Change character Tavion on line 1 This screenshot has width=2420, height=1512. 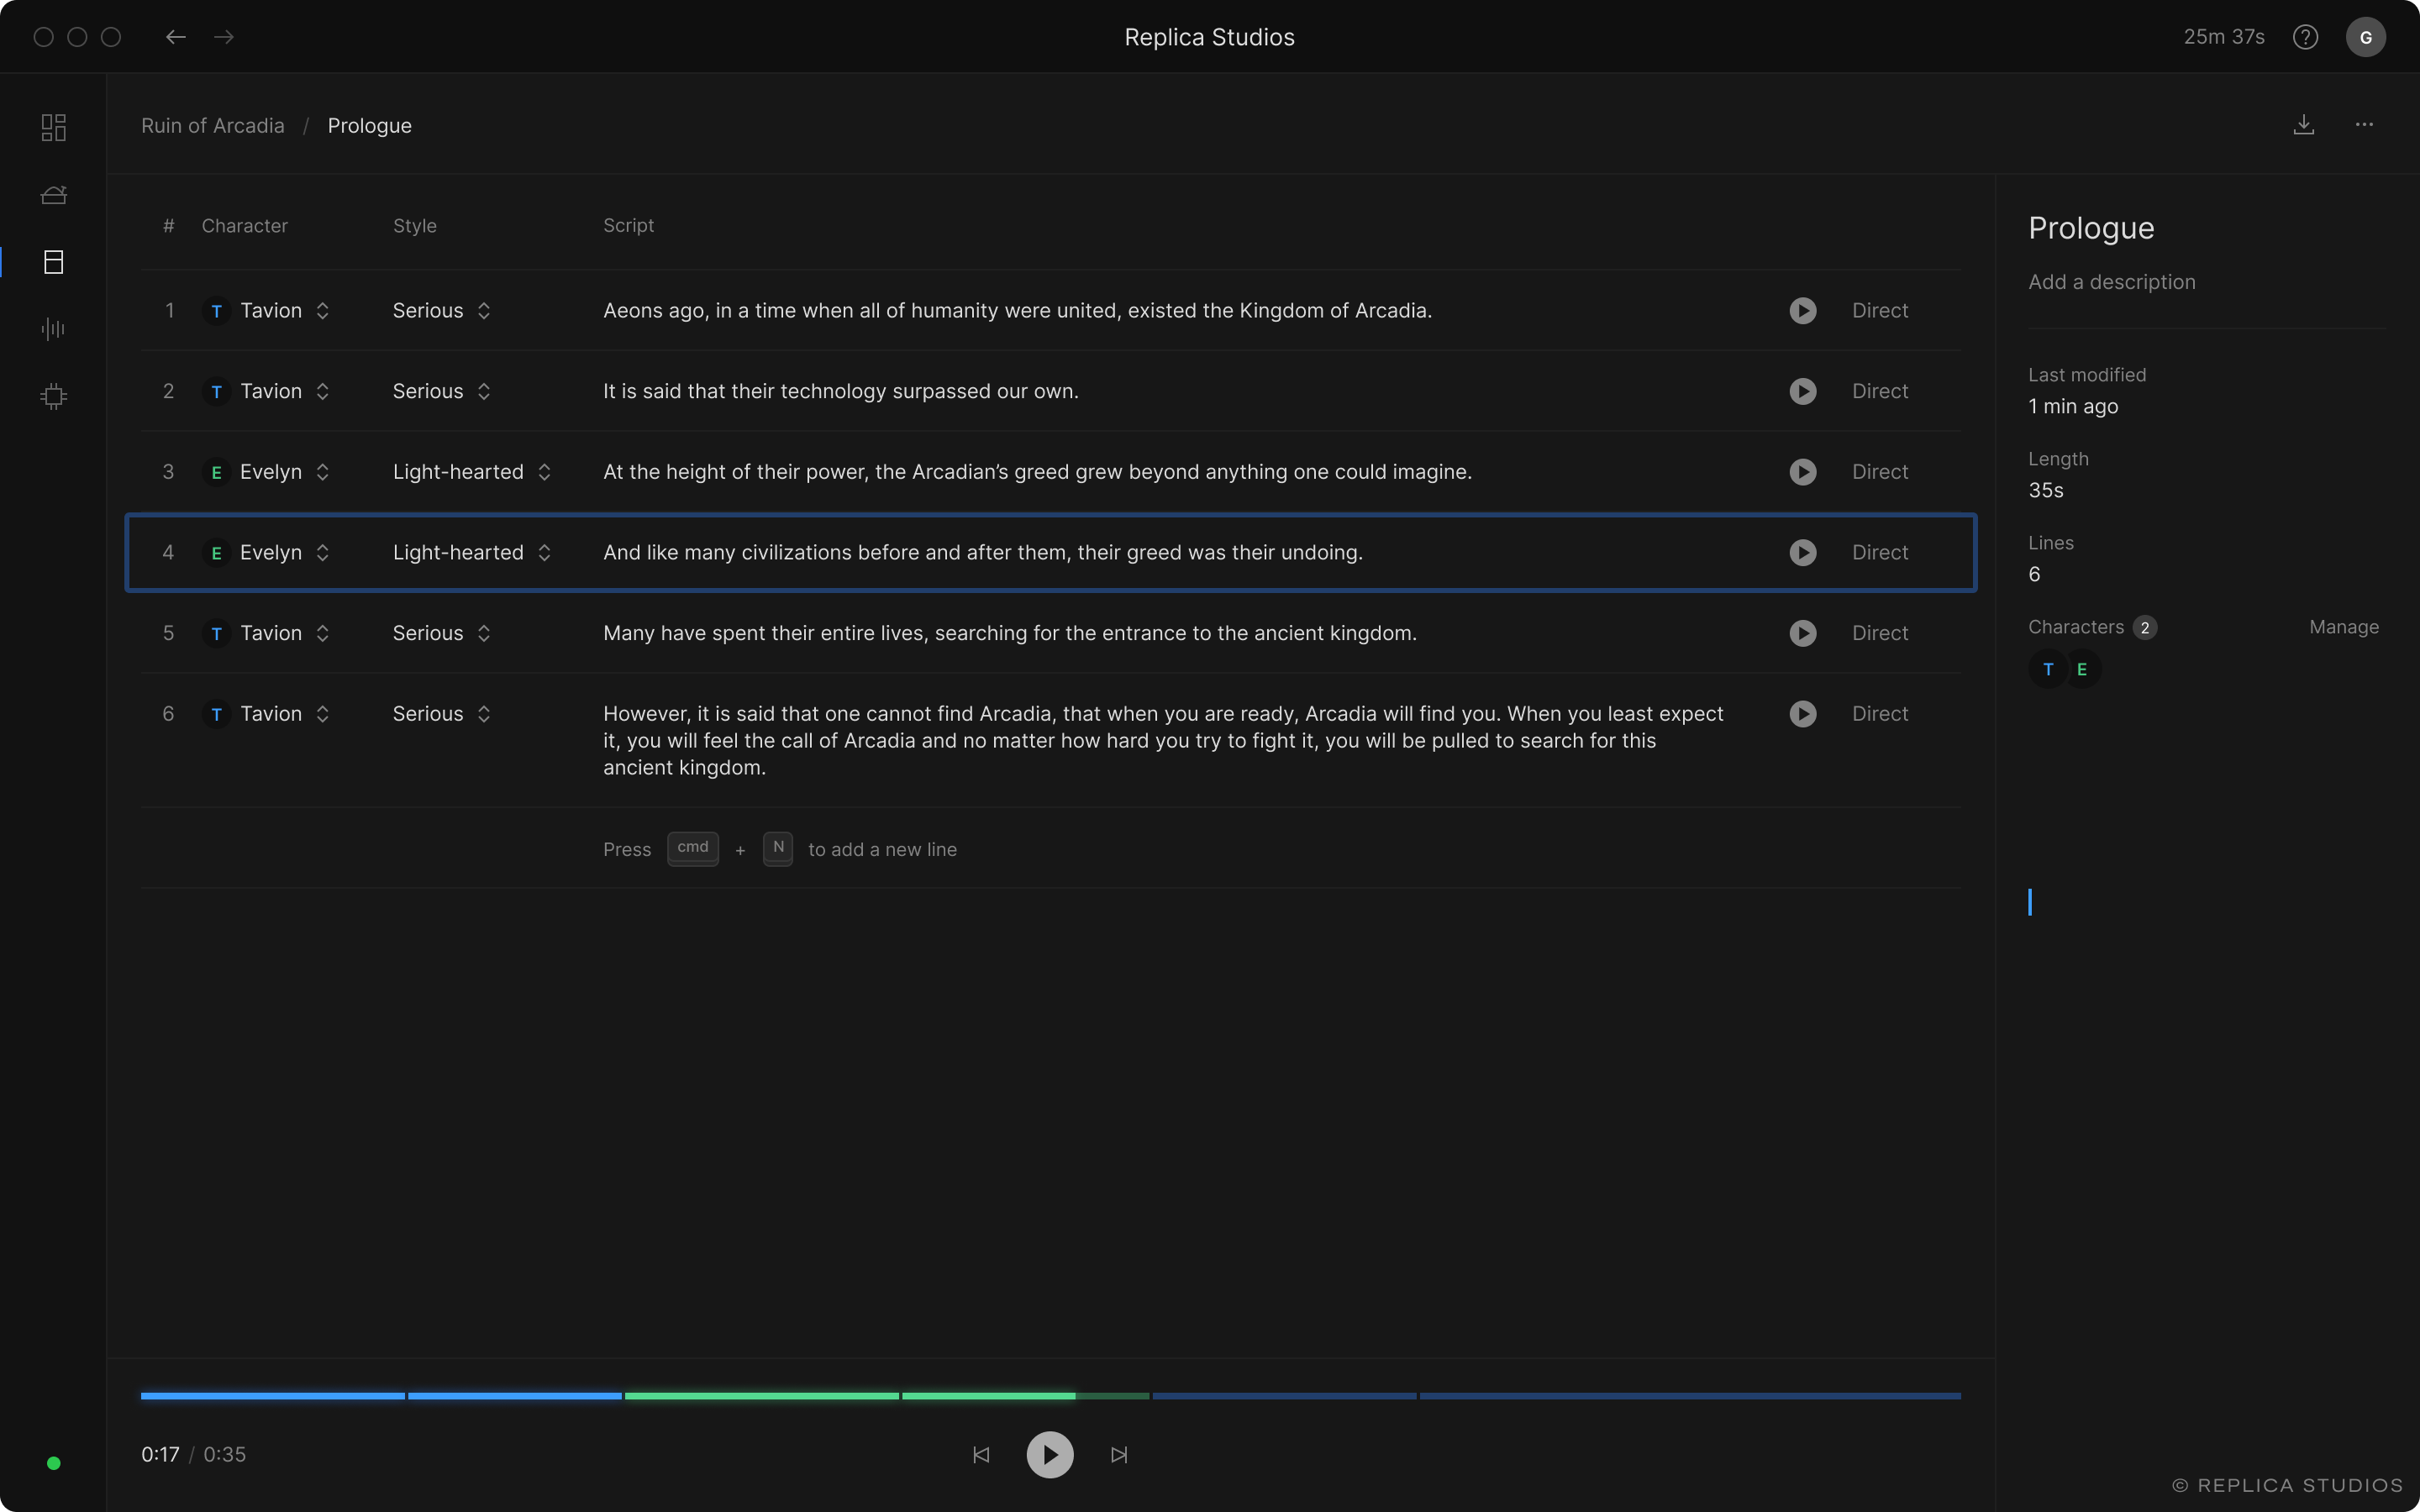coord(267,311)
